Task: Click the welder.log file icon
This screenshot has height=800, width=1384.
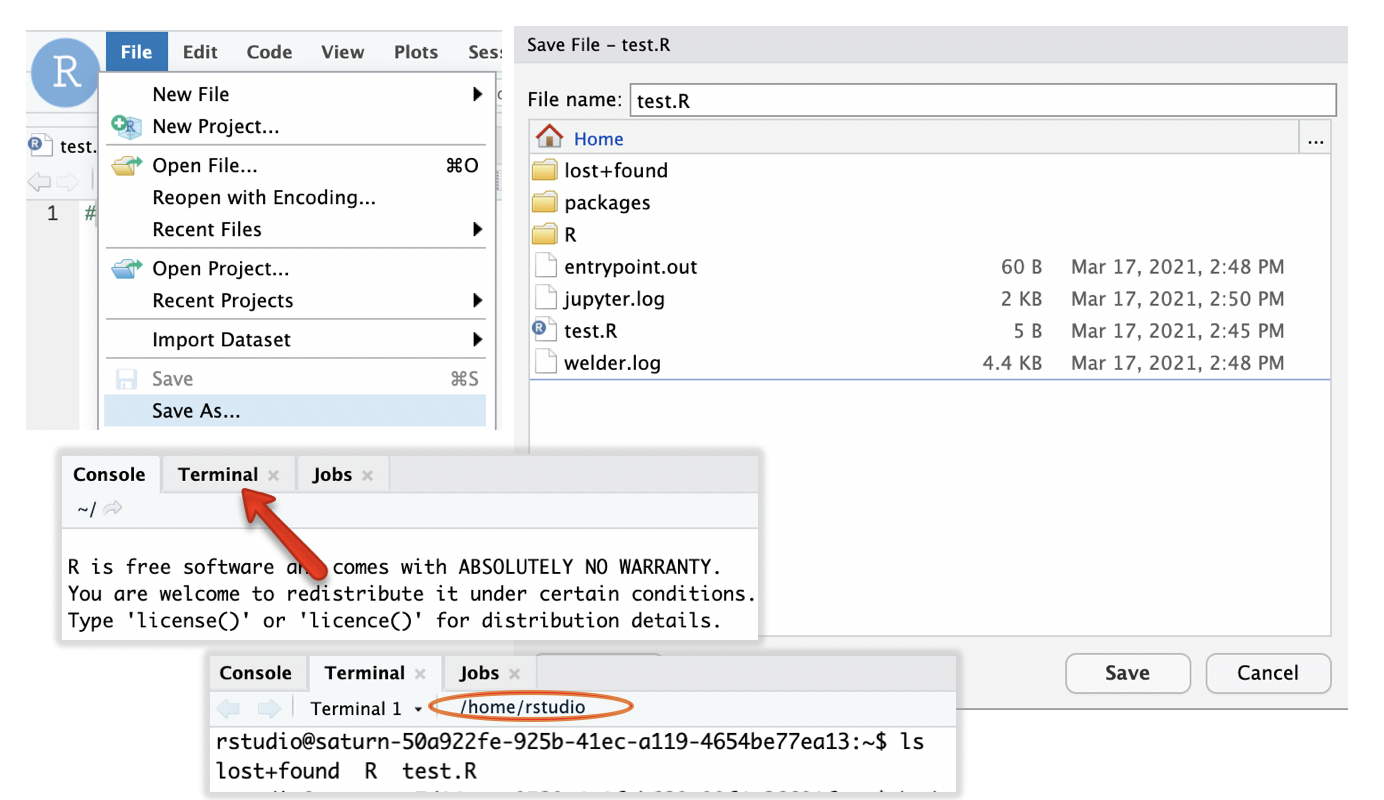Action: (x=545, y=362)
